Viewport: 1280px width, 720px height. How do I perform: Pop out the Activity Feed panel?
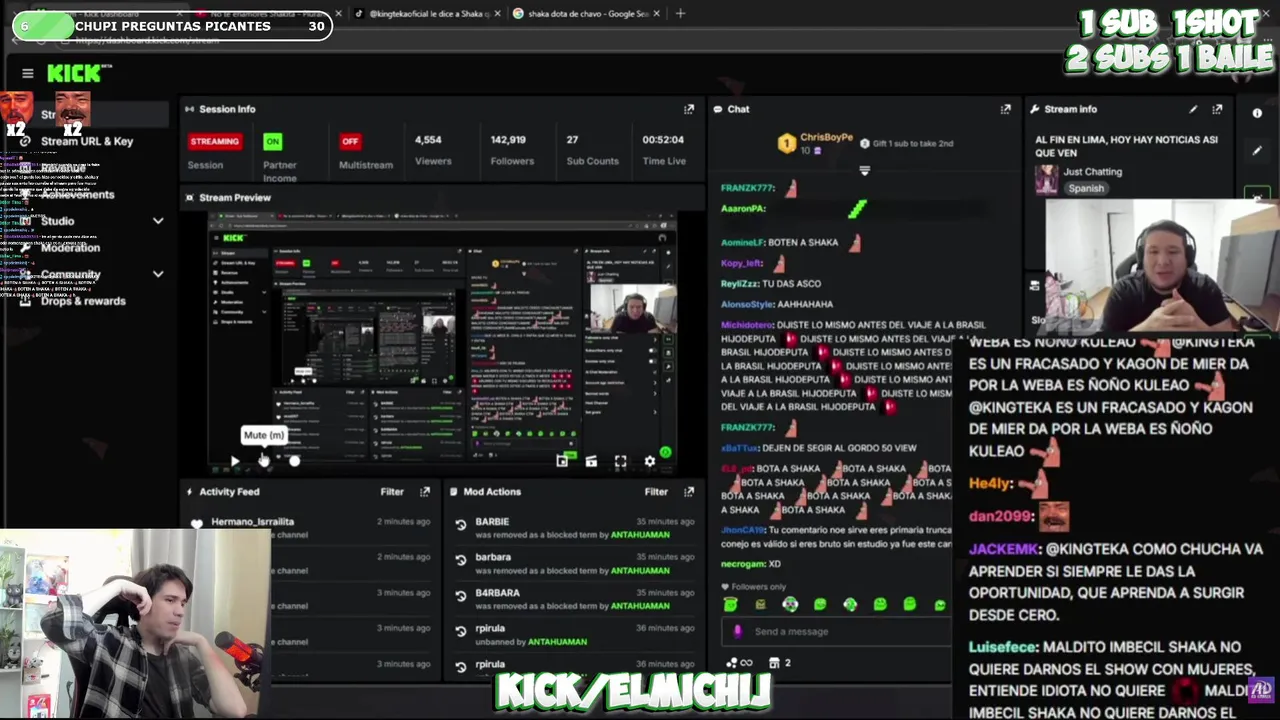pos(425,492)
